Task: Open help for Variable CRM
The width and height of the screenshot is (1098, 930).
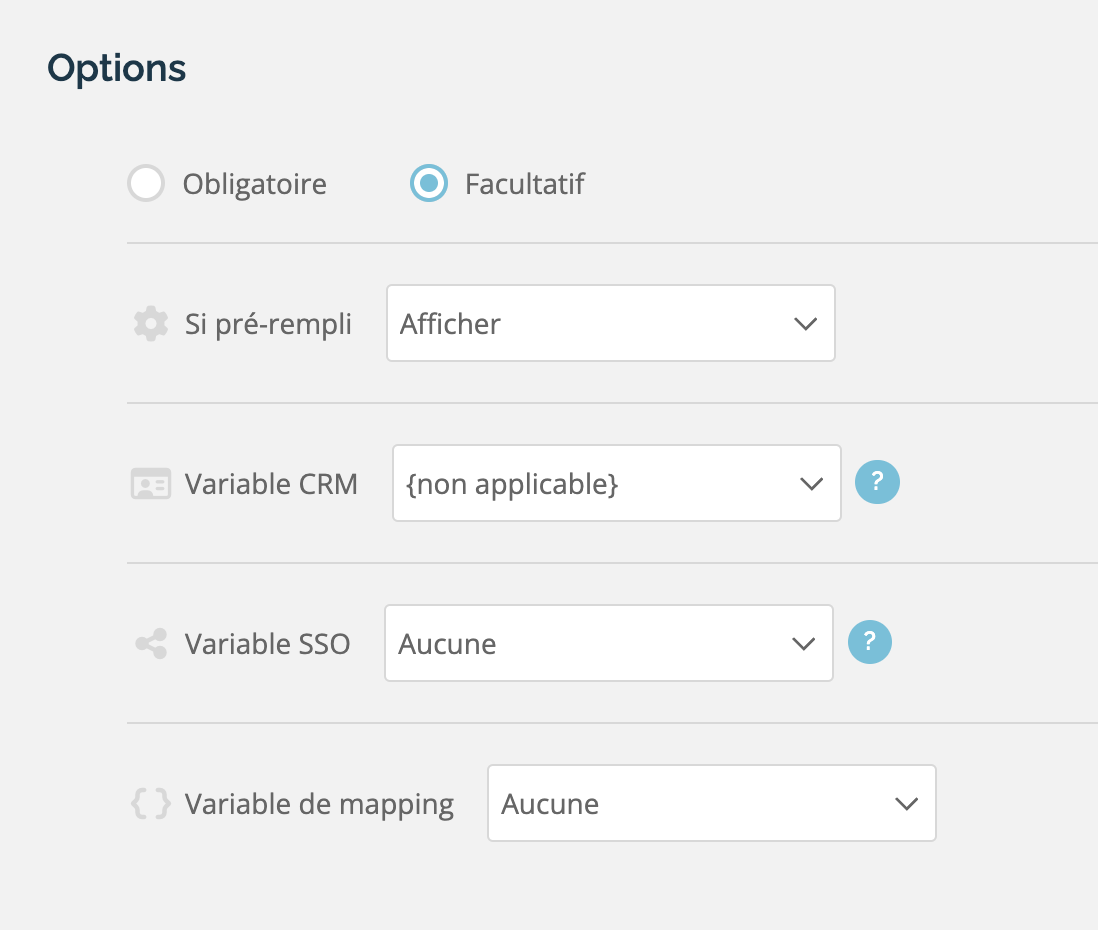Action: pos(877,482)
